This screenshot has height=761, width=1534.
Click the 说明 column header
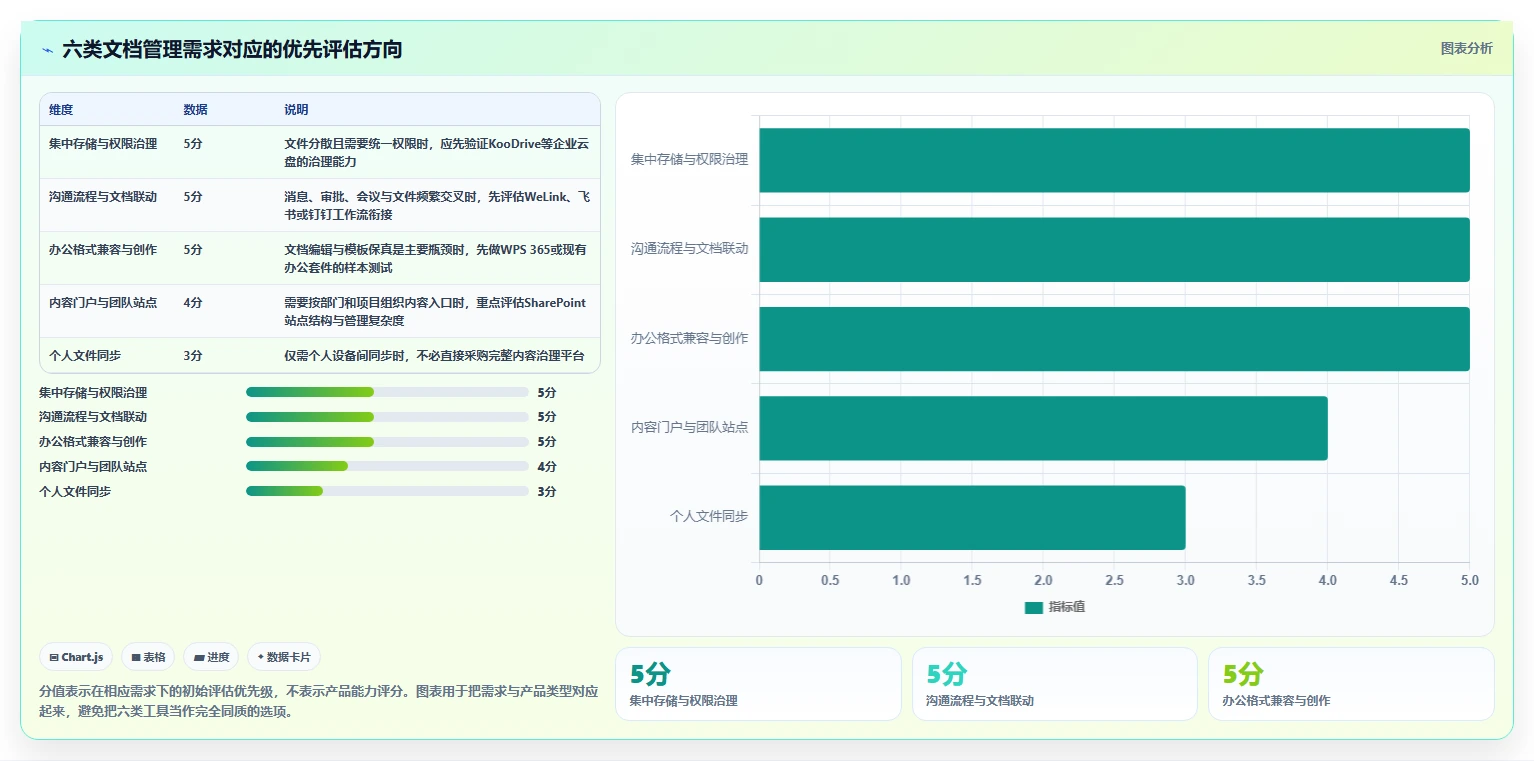(296, 110)
